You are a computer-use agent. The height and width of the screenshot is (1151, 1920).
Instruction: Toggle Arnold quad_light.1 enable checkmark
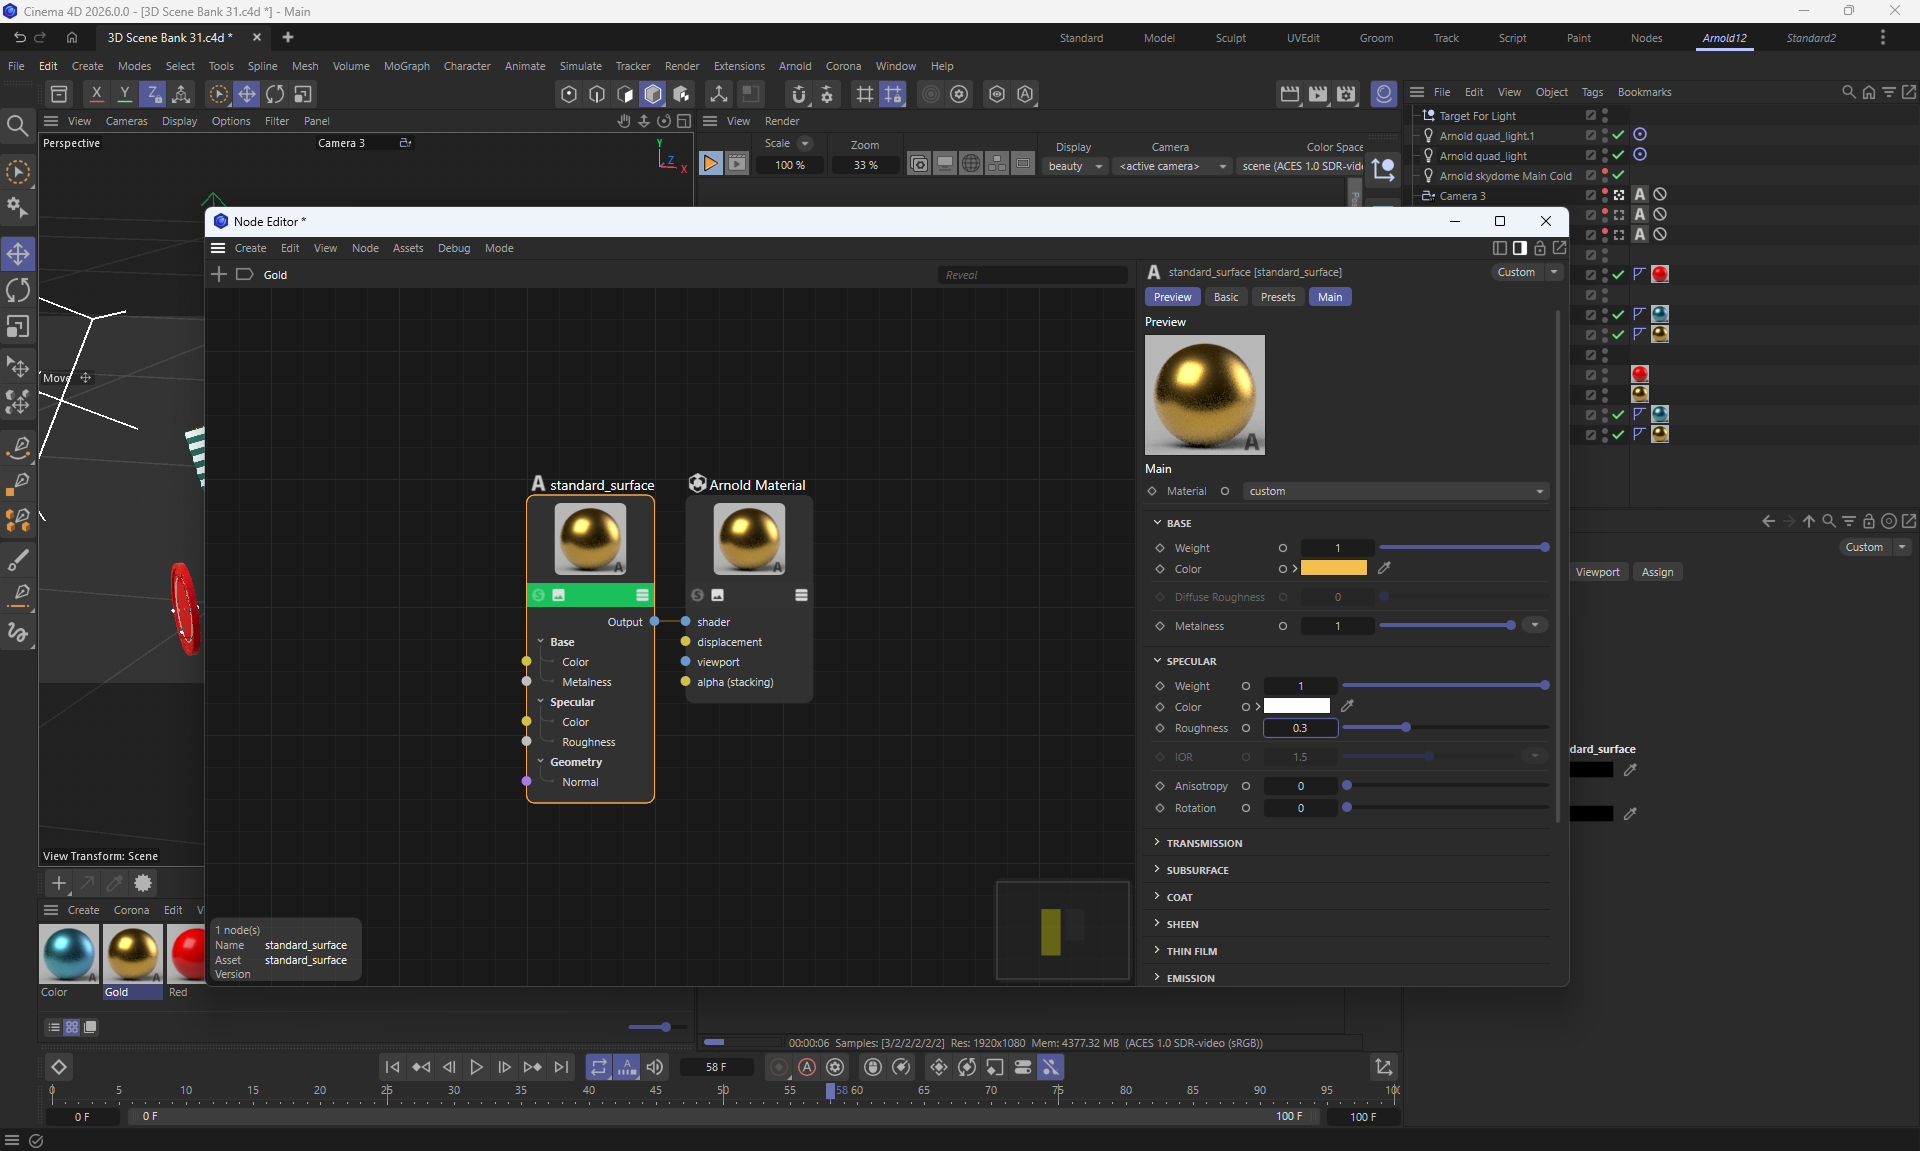1618,135
